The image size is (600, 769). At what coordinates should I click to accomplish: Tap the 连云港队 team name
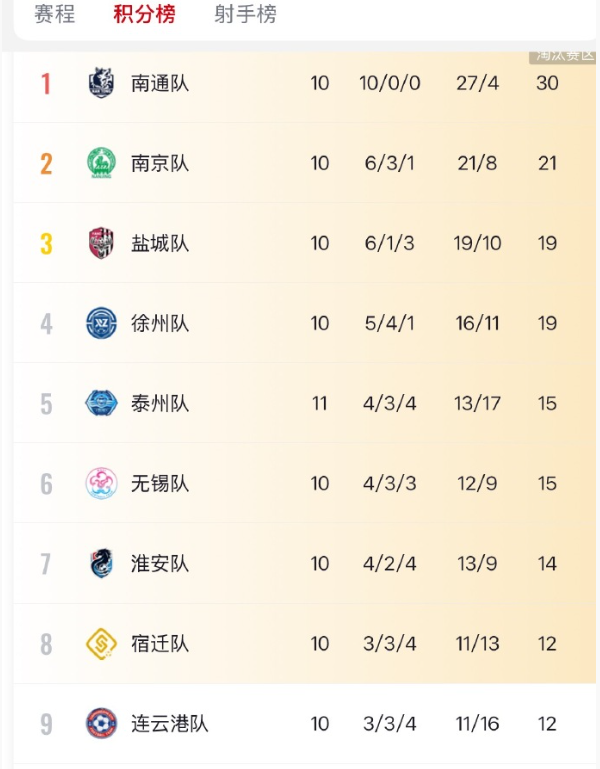170,723
